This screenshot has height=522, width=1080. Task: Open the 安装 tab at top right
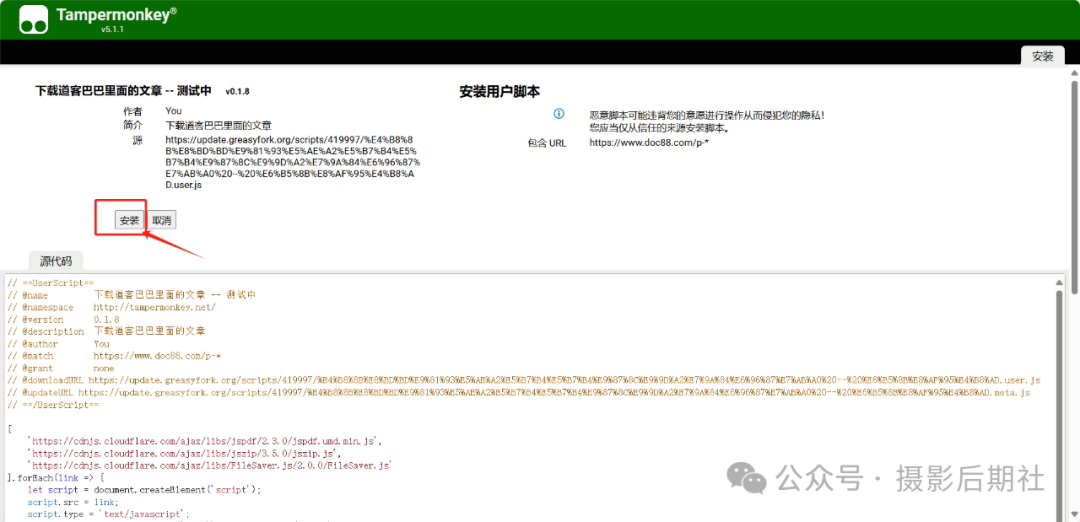(x=1043, y=56)
